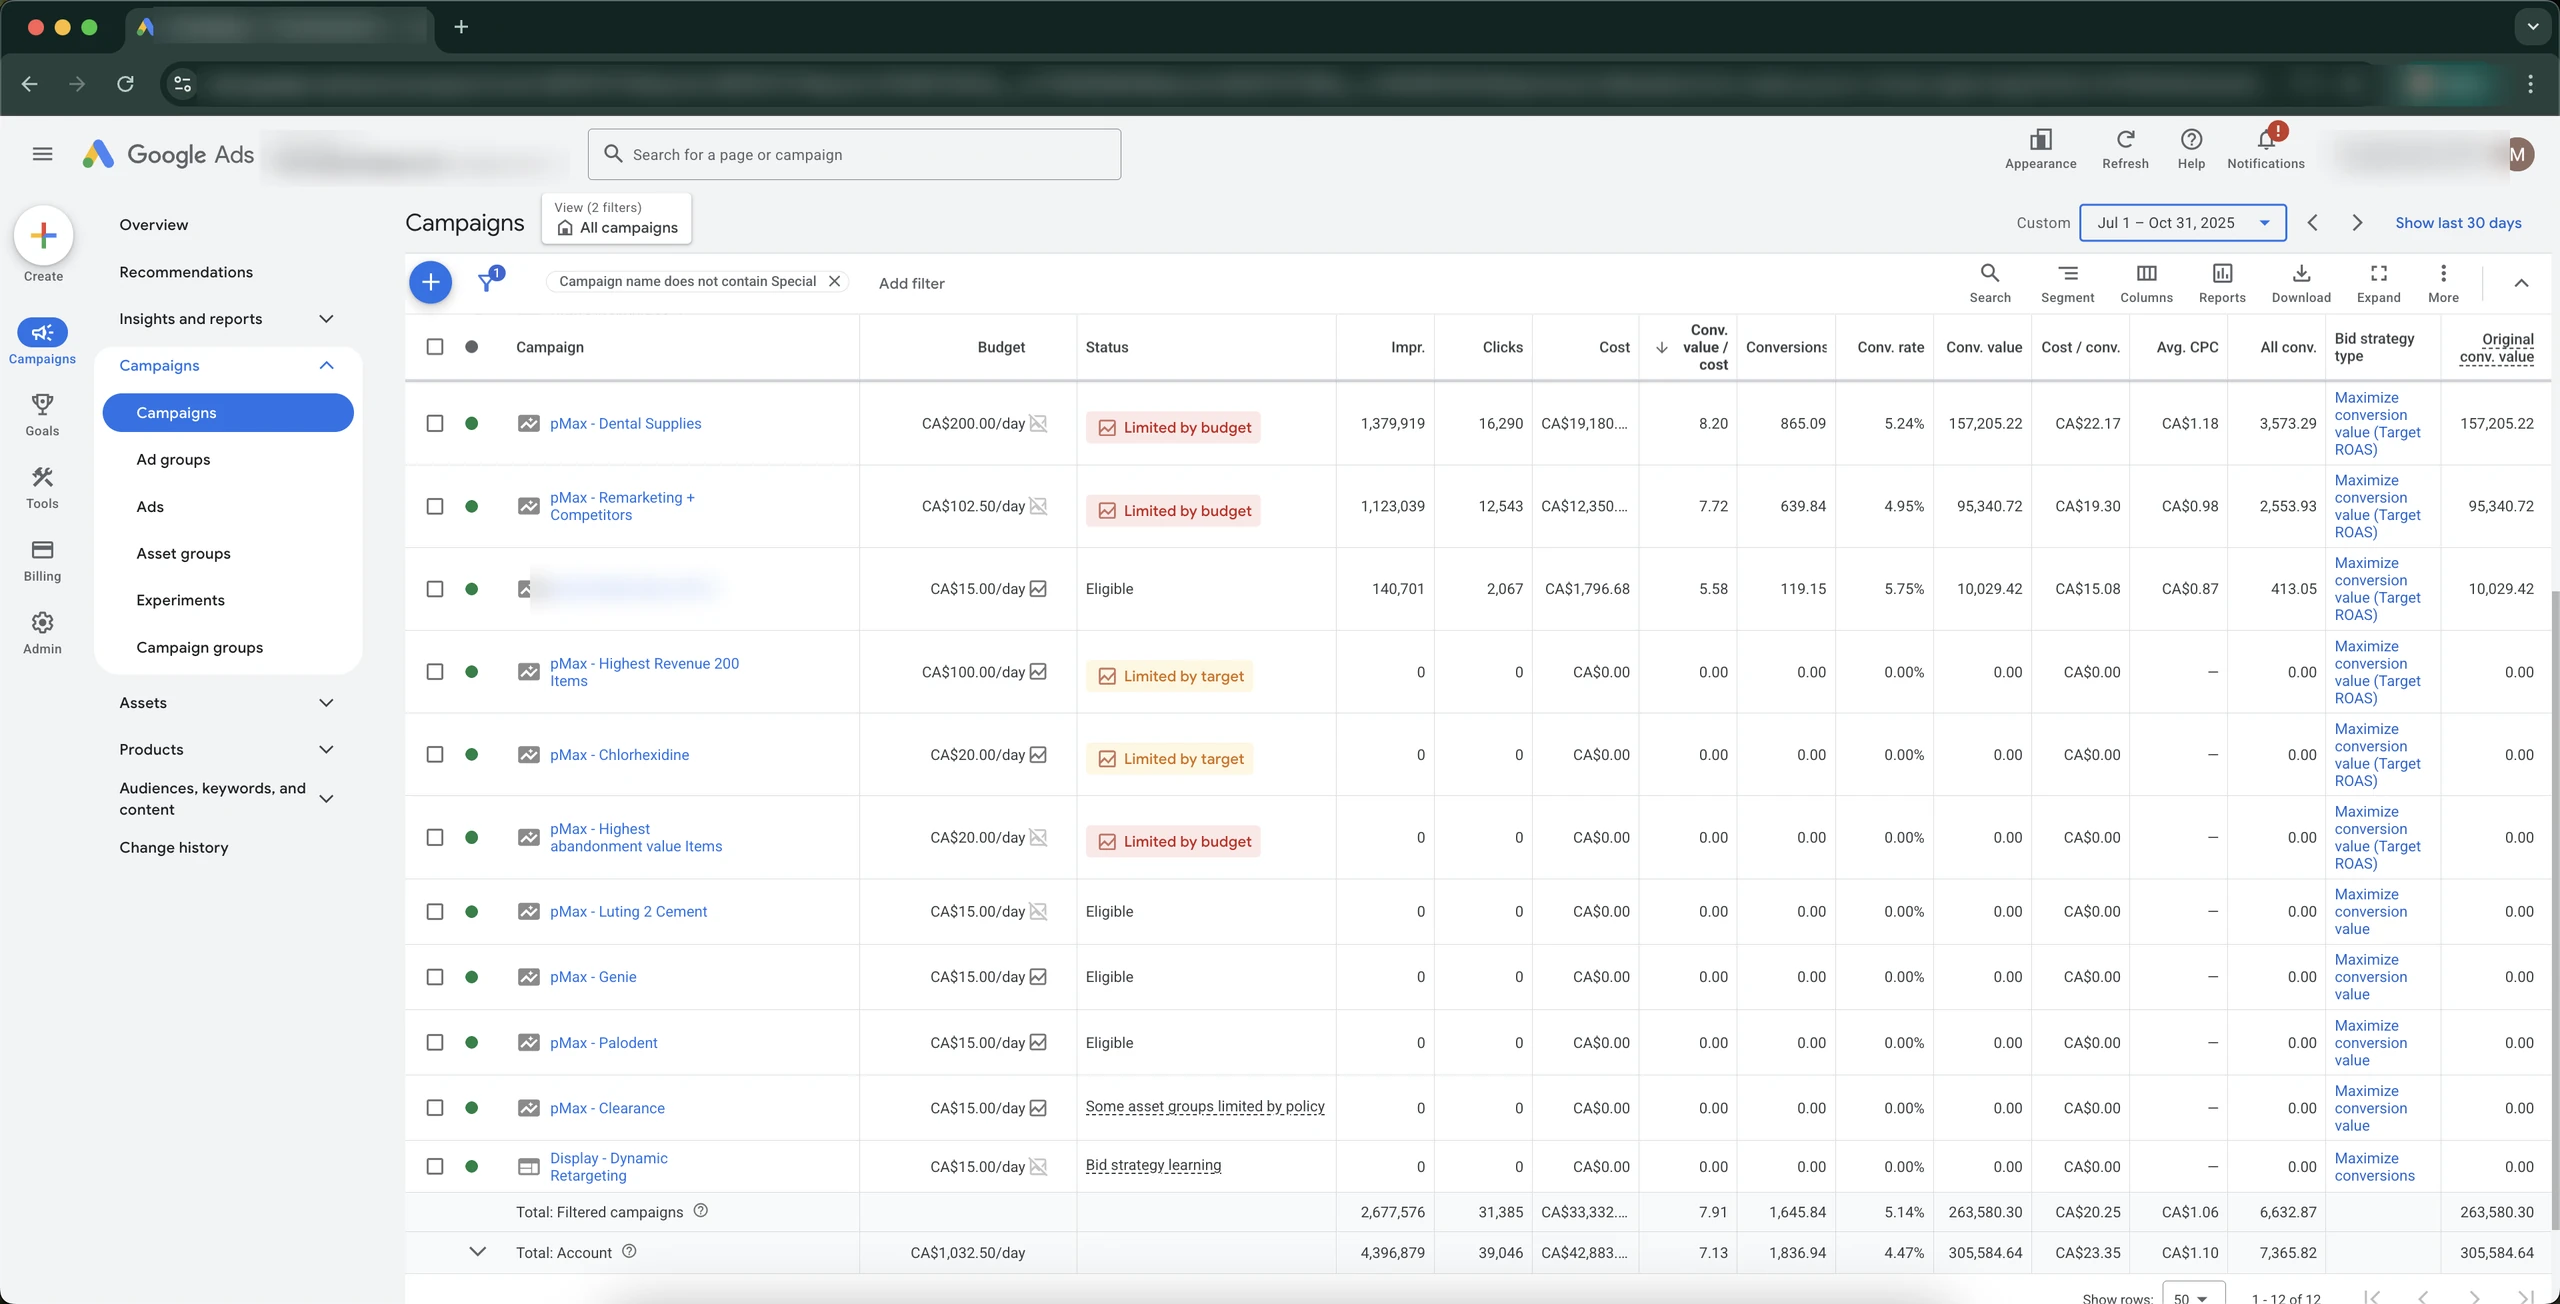This screenshot has width=2560, height=1304.
Task: Open the browser's three-dot menu
Action: coord(2530,84)
